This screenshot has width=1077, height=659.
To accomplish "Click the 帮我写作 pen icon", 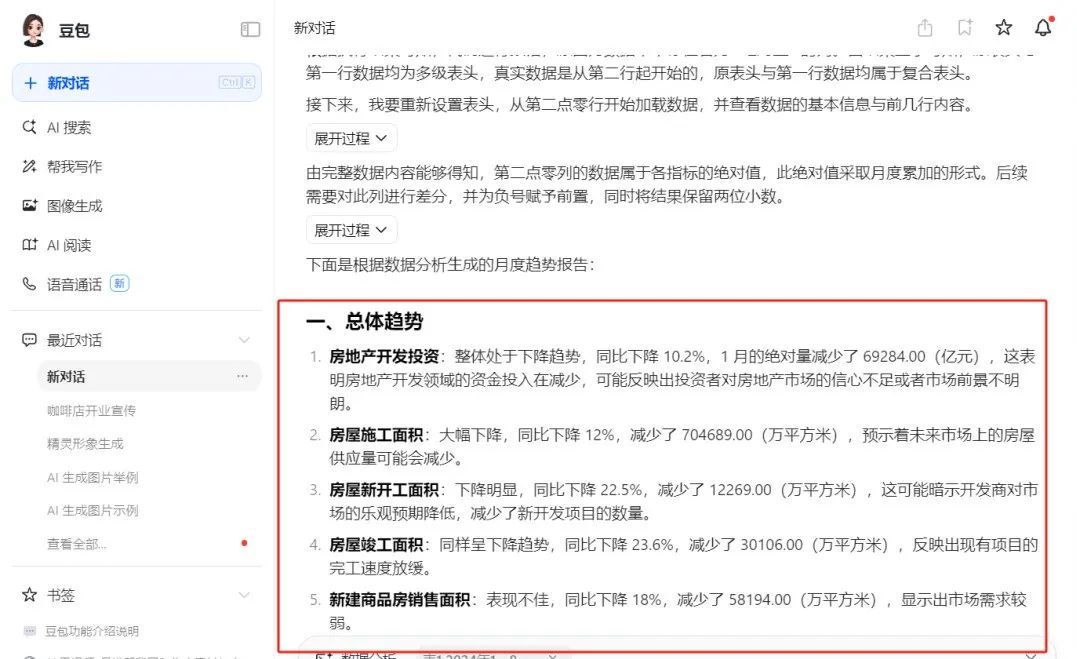I will (x=29, y=166).
